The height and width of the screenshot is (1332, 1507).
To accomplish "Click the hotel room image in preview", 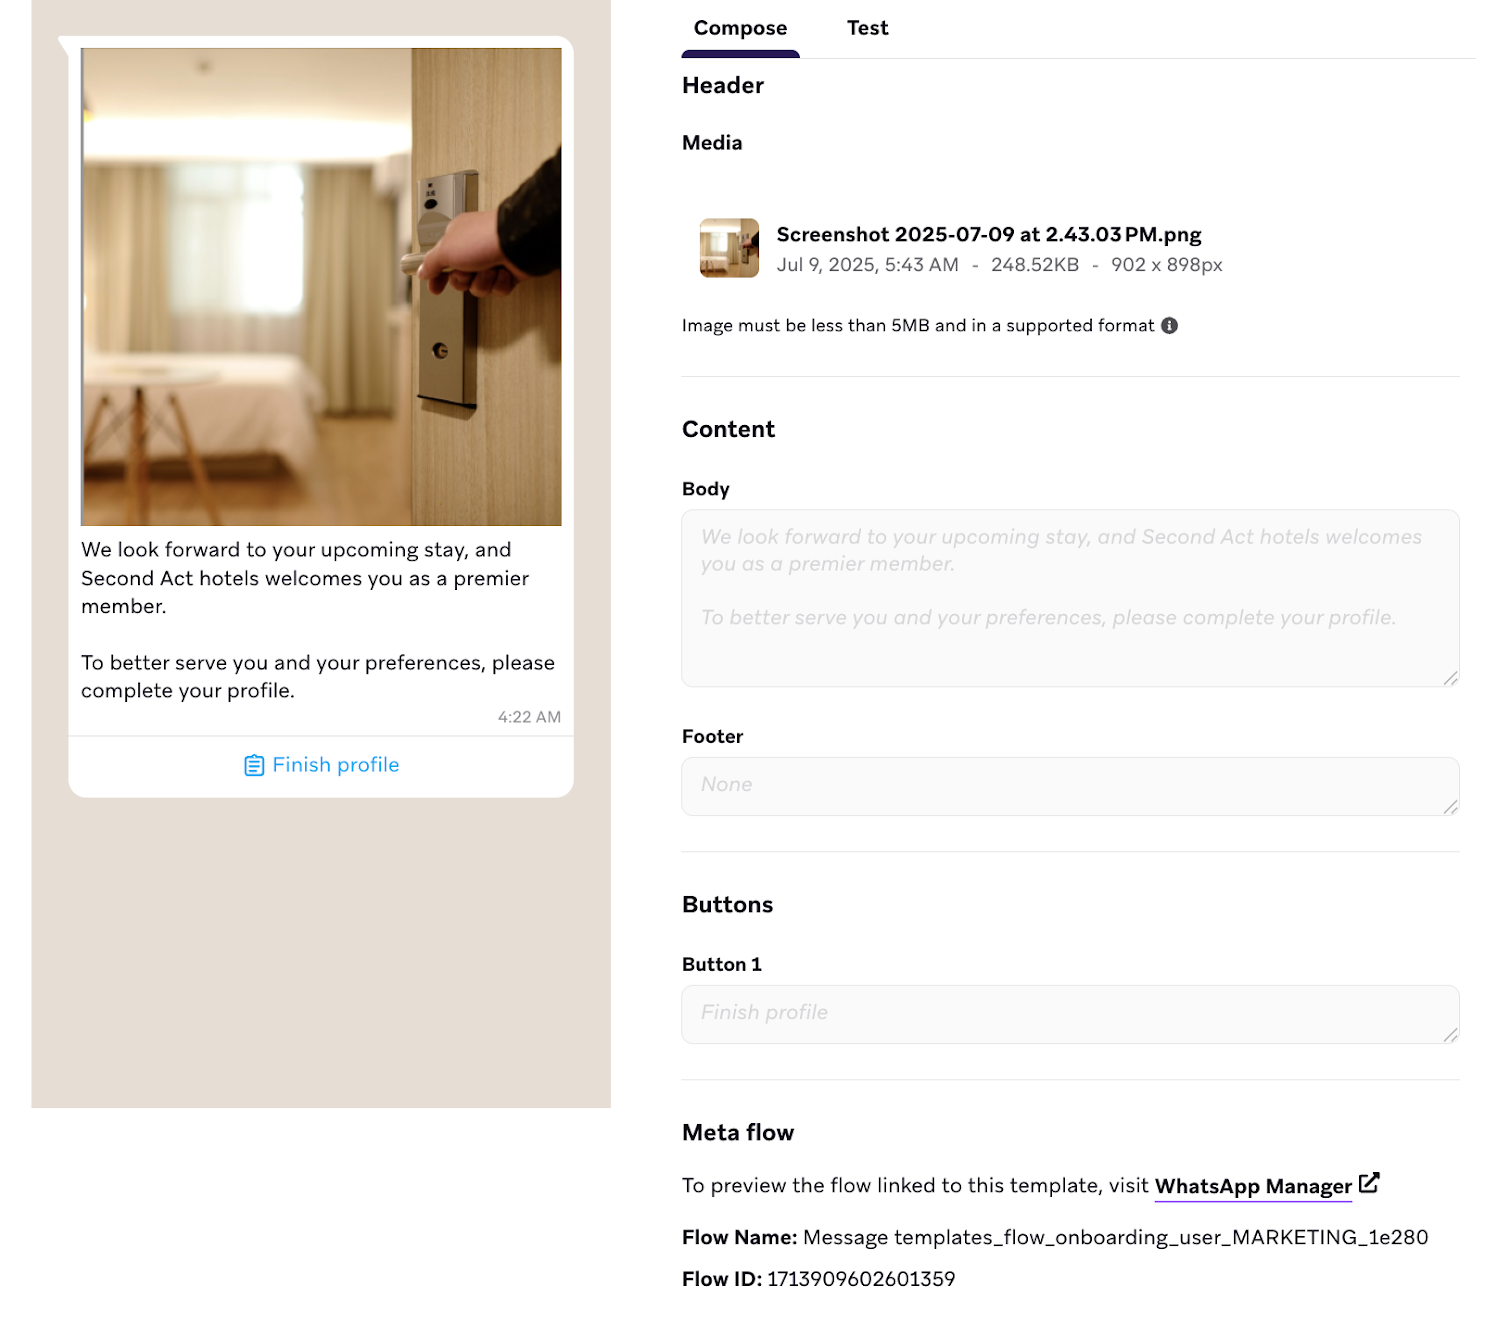I will coord(321,287).
